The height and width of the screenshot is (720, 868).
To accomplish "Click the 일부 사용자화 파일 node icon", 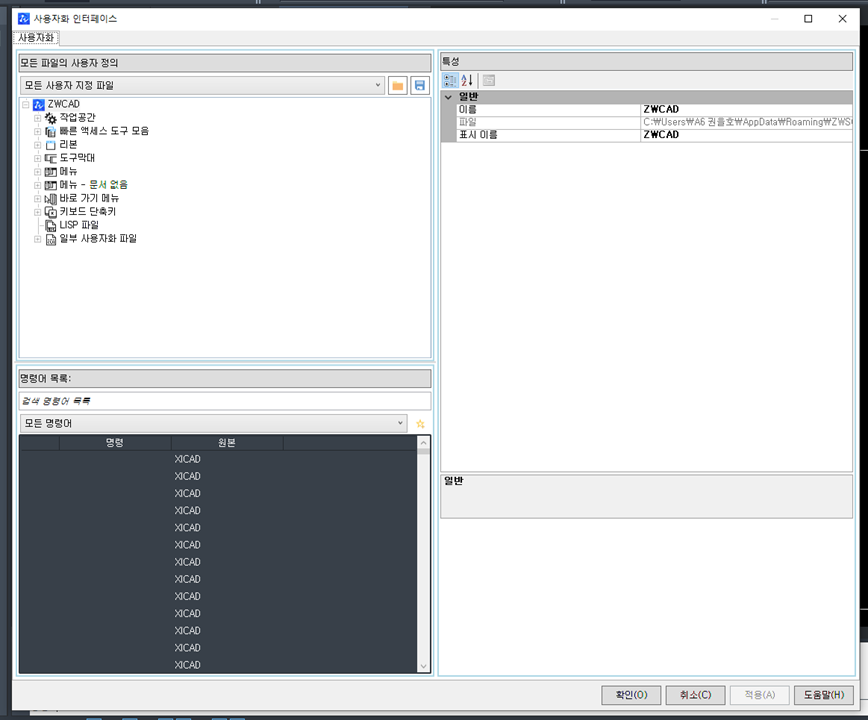I will point(51,239).
